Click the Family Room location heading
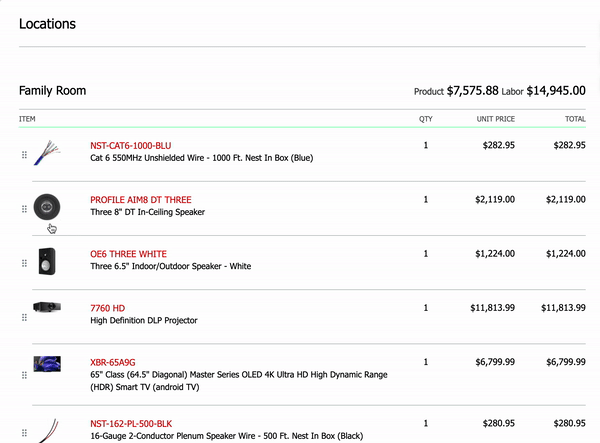The height and width of the screenshot is (443, 600). click(x=52, y=91)
